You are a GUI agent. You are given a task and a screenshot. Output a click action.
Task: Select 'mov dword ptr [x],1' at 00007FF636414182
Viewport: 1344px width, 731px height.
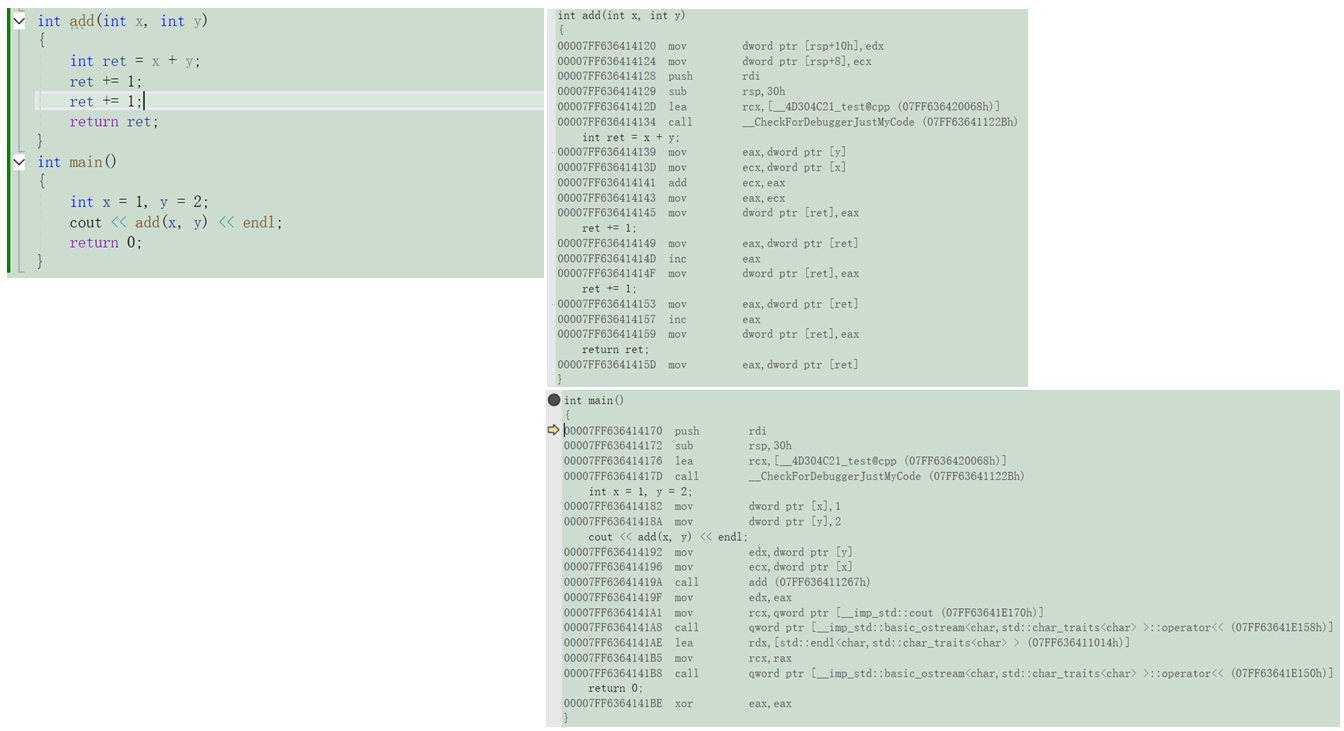702,507
